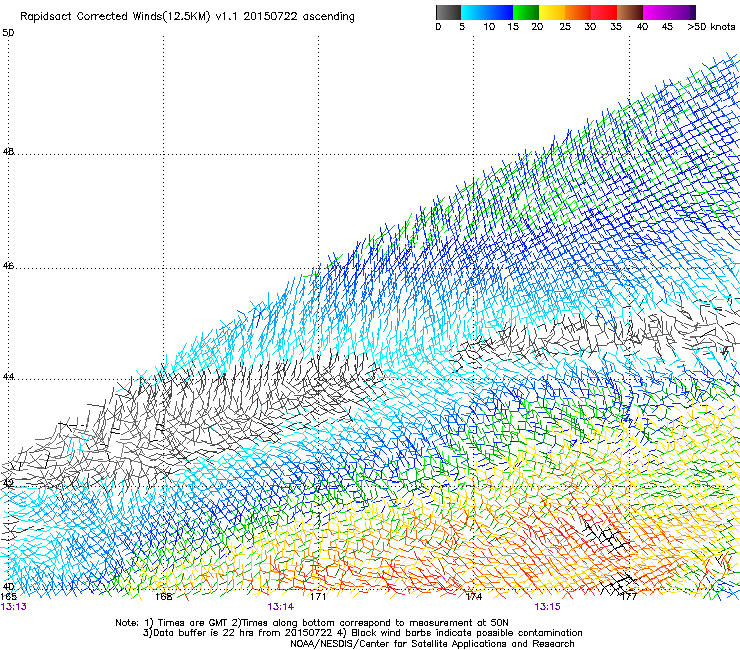Click the magenta-purple 40-50 knots legend segment

pyautogui.click(x=669, y=12)
